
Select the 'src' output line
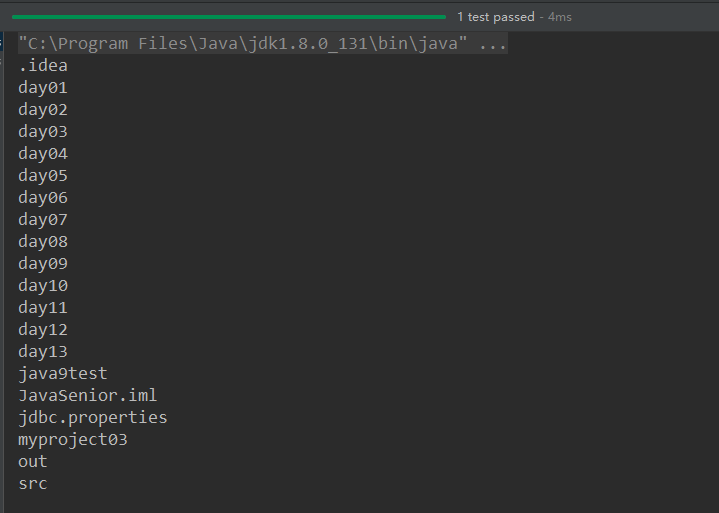click(33, 484)
